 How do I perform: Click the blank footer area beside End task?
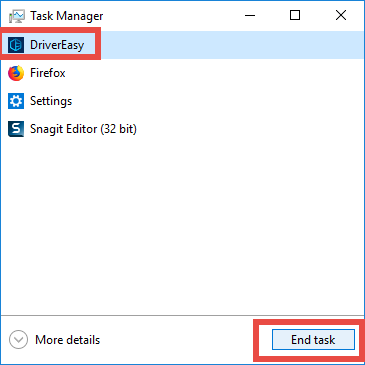pos(177,340)
